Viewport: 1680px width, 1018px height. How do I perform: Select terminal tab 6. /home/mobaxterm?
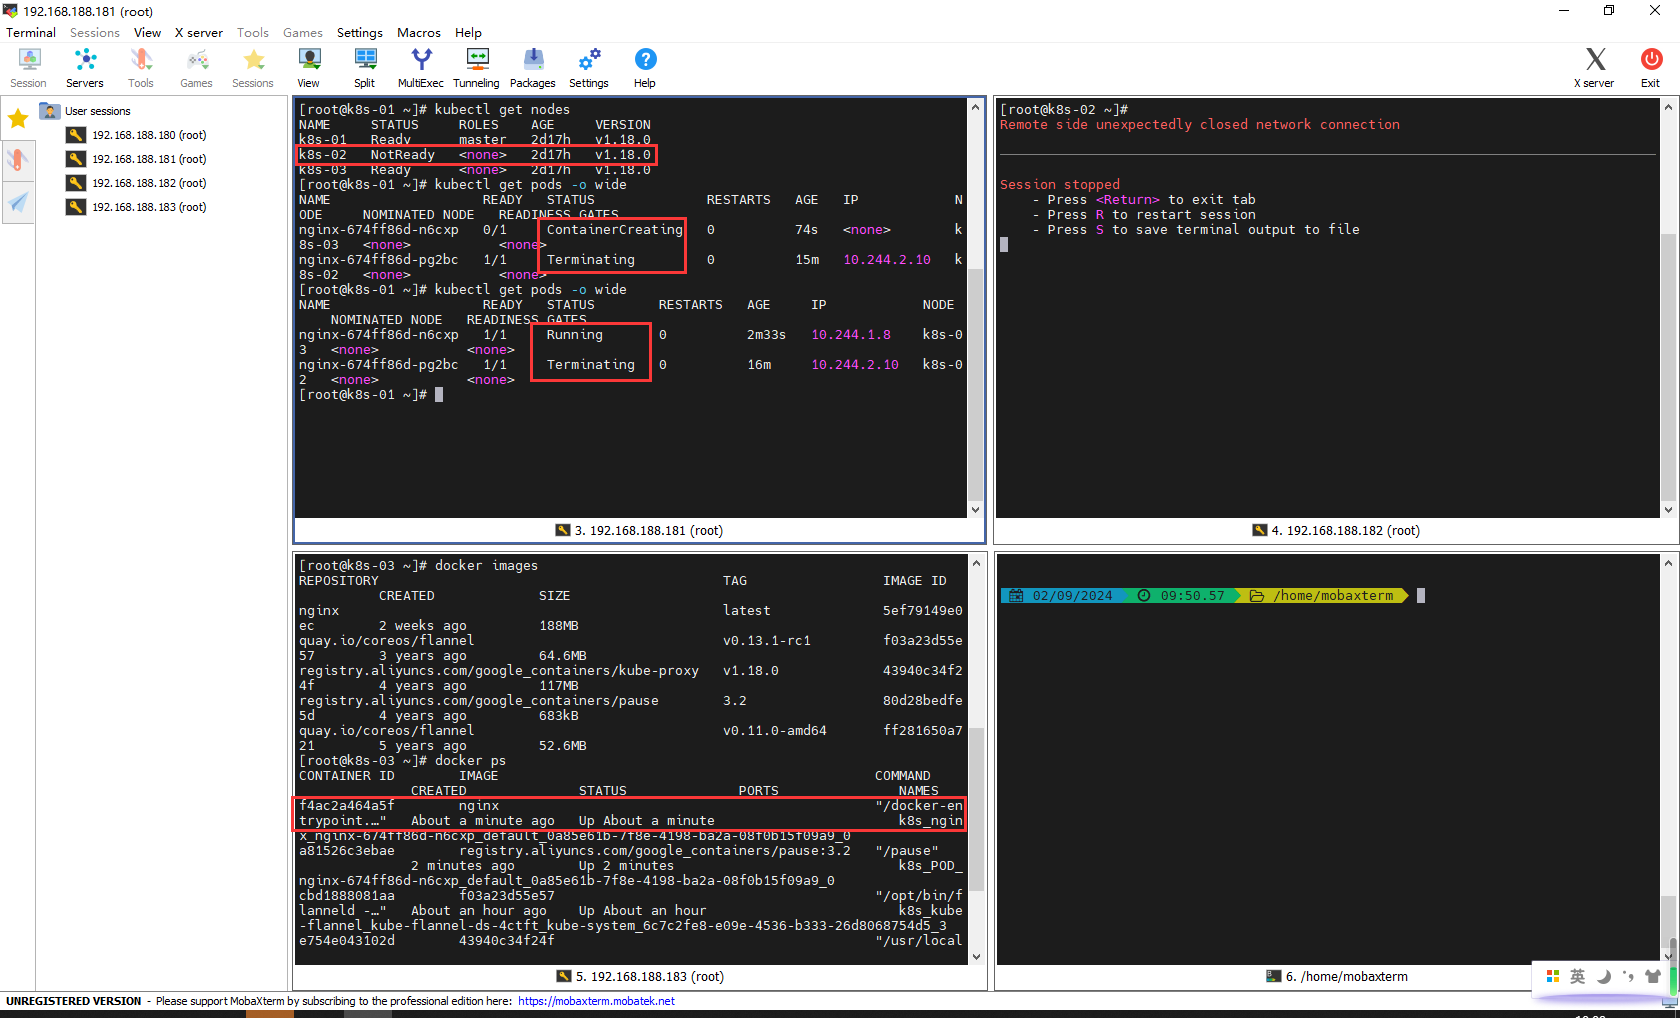(x=1337, y=977)
